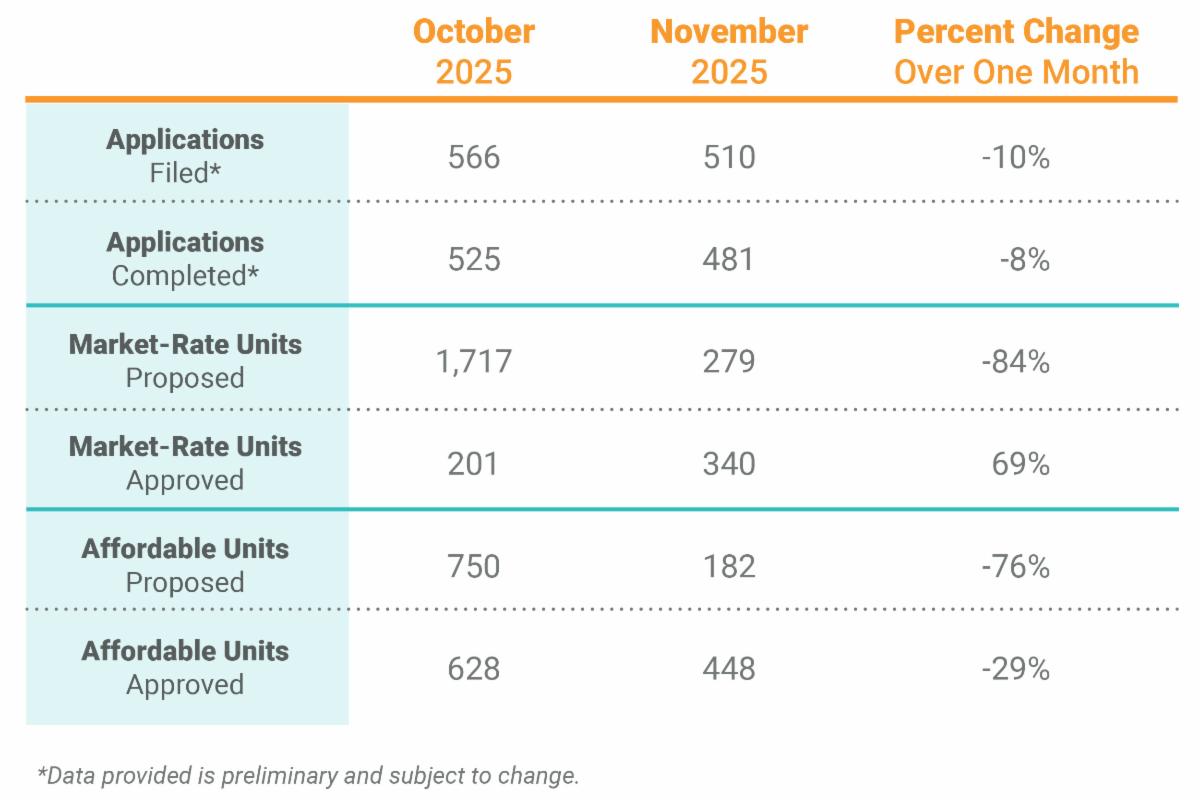Click the preliminary data footnote text
1200x800 pixels.
(x=308, y=775)
